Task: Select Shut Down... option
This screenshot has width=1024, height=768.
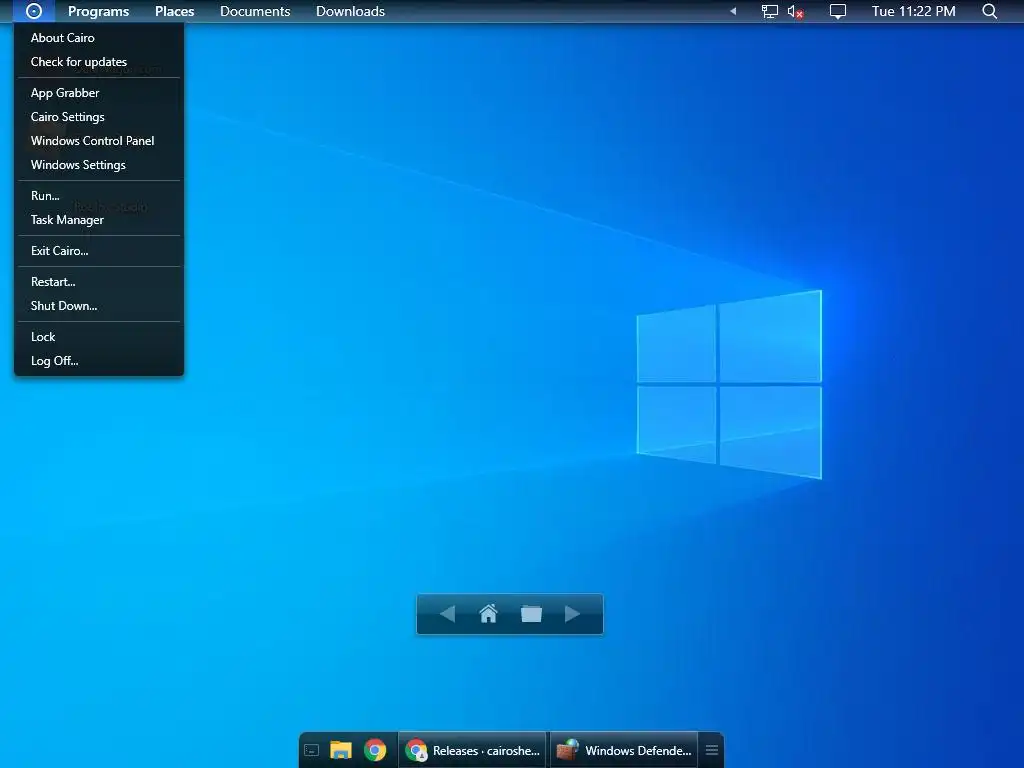Action: coord(99,306)
